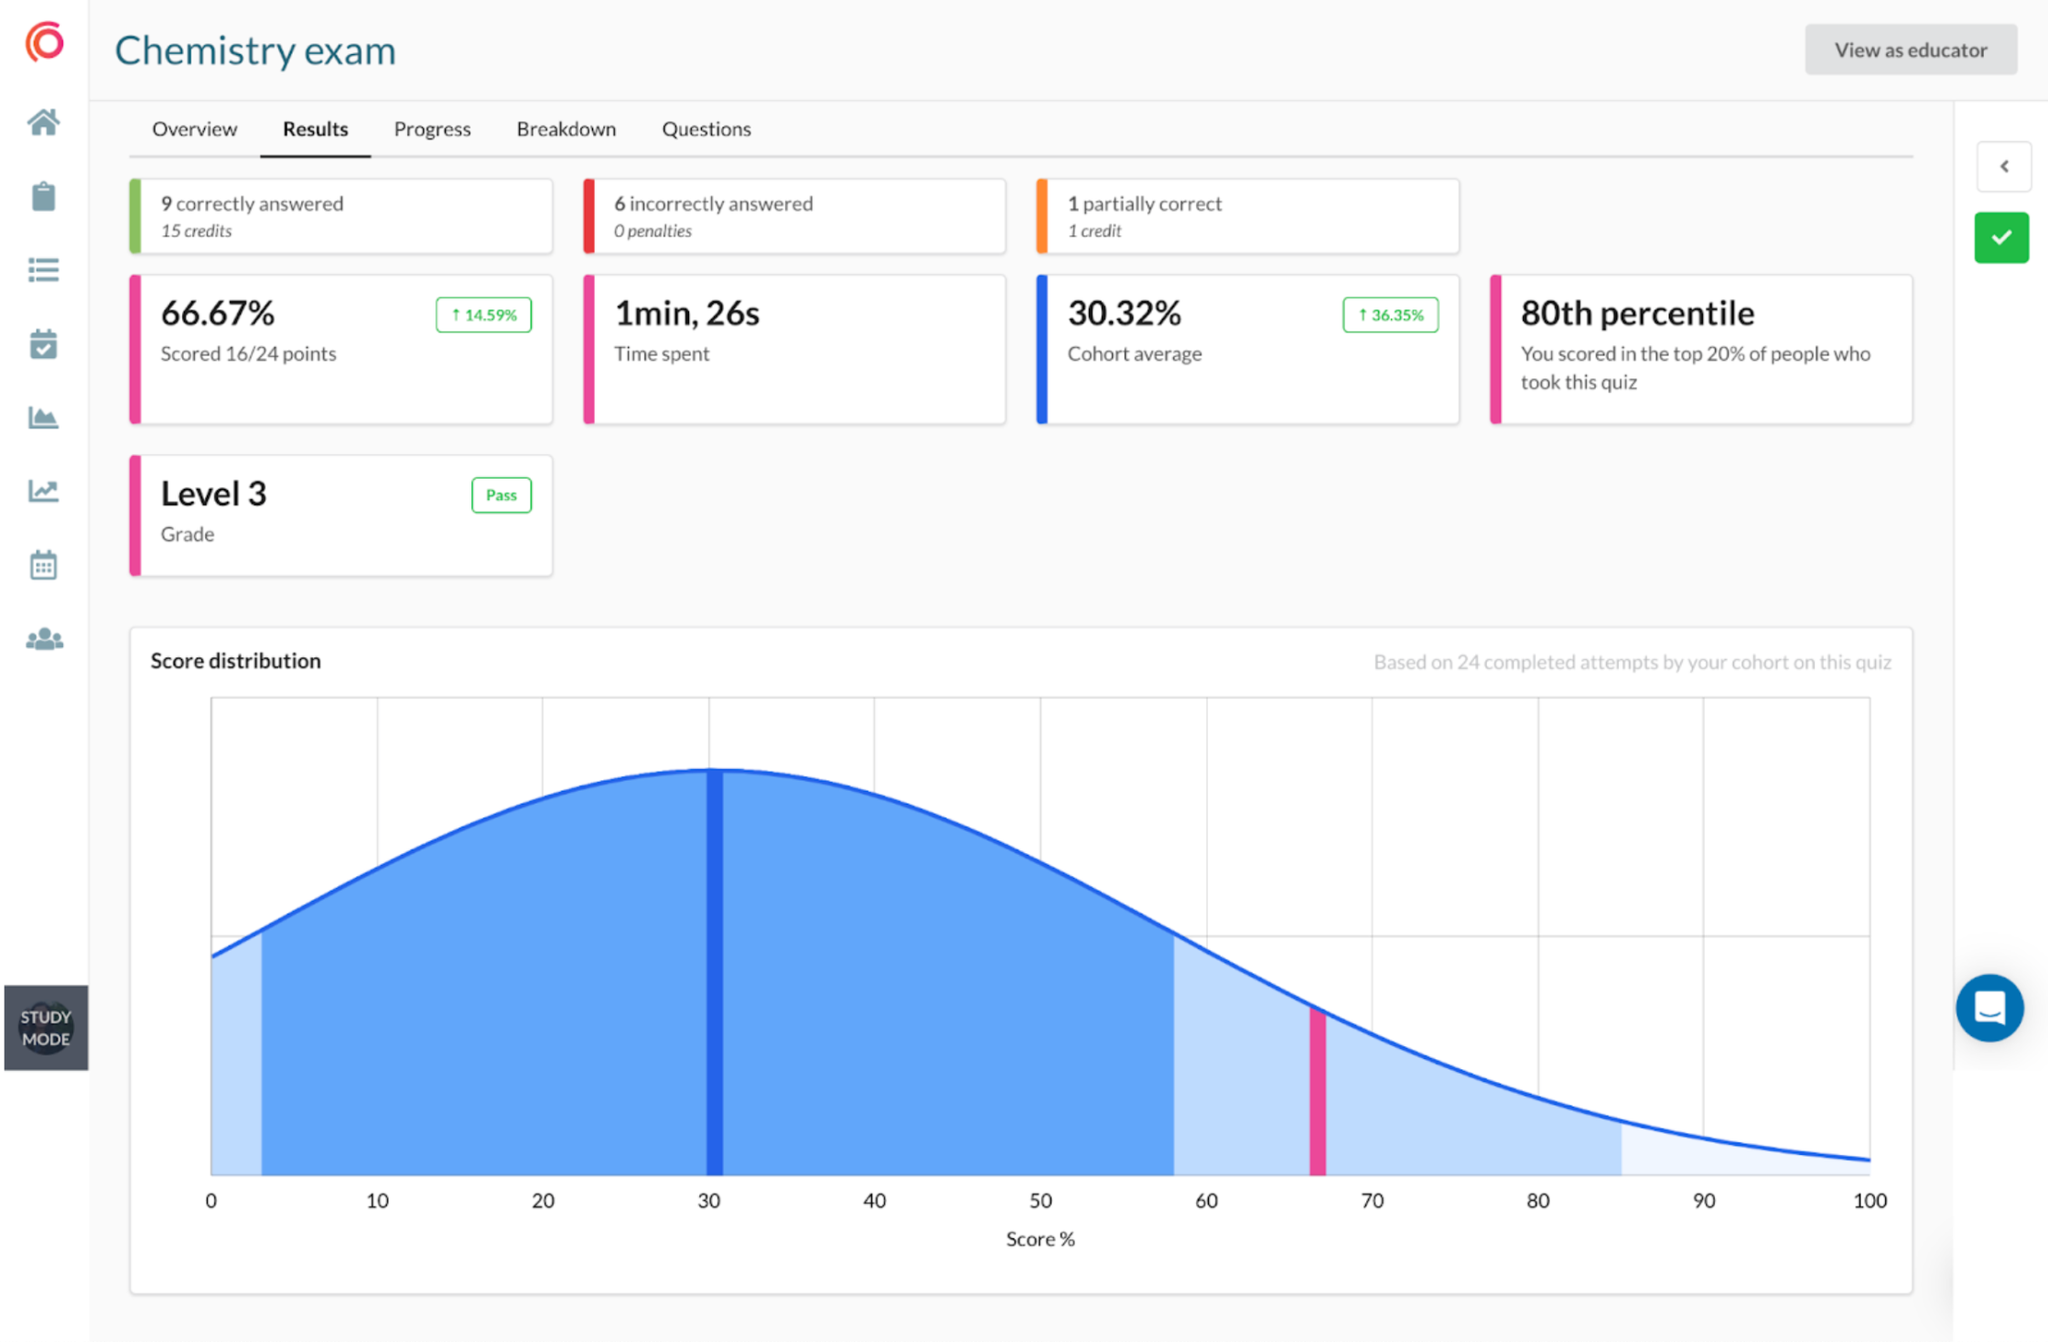Open the Breakdown tab
The height and width of the screenshot is (1342, 2048).
pos(566,129)
